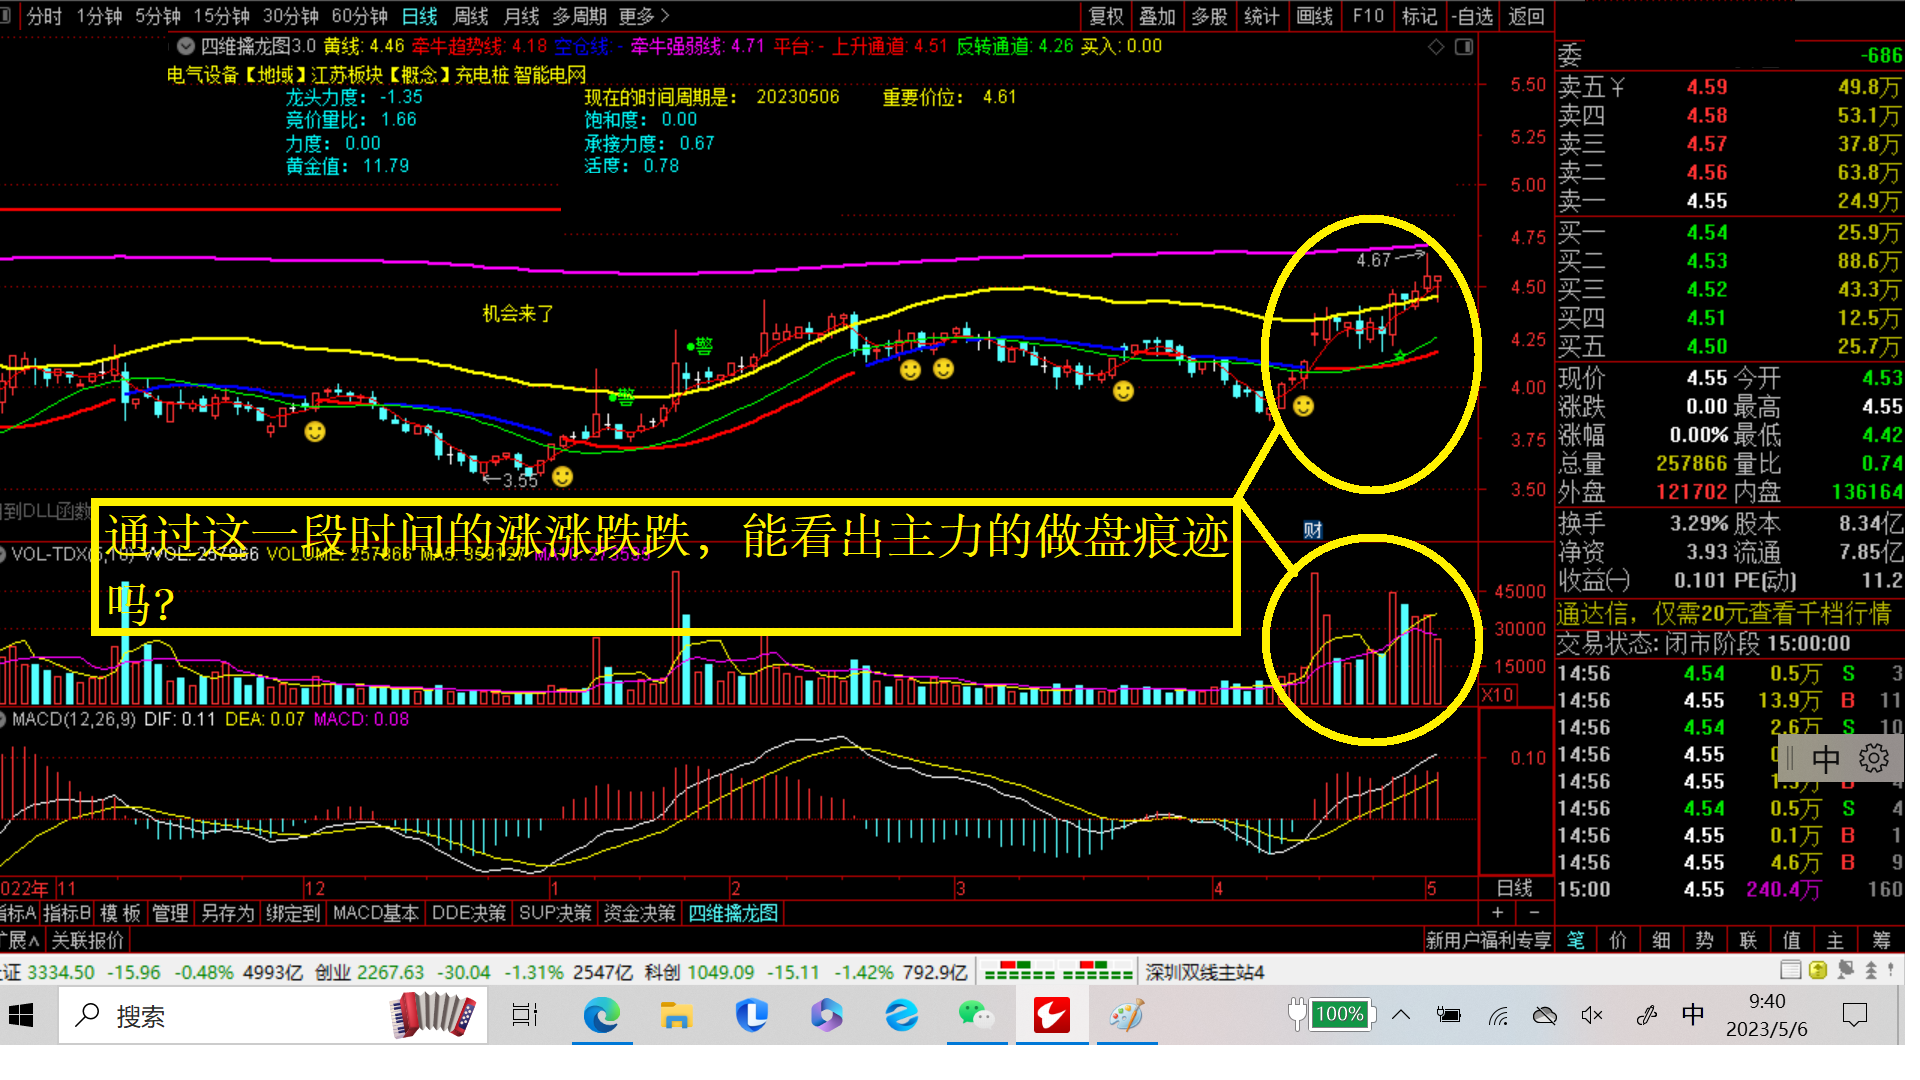Open the list icon in status bar
This screenshot has width=1920, height=1080.
point(1791,969)
